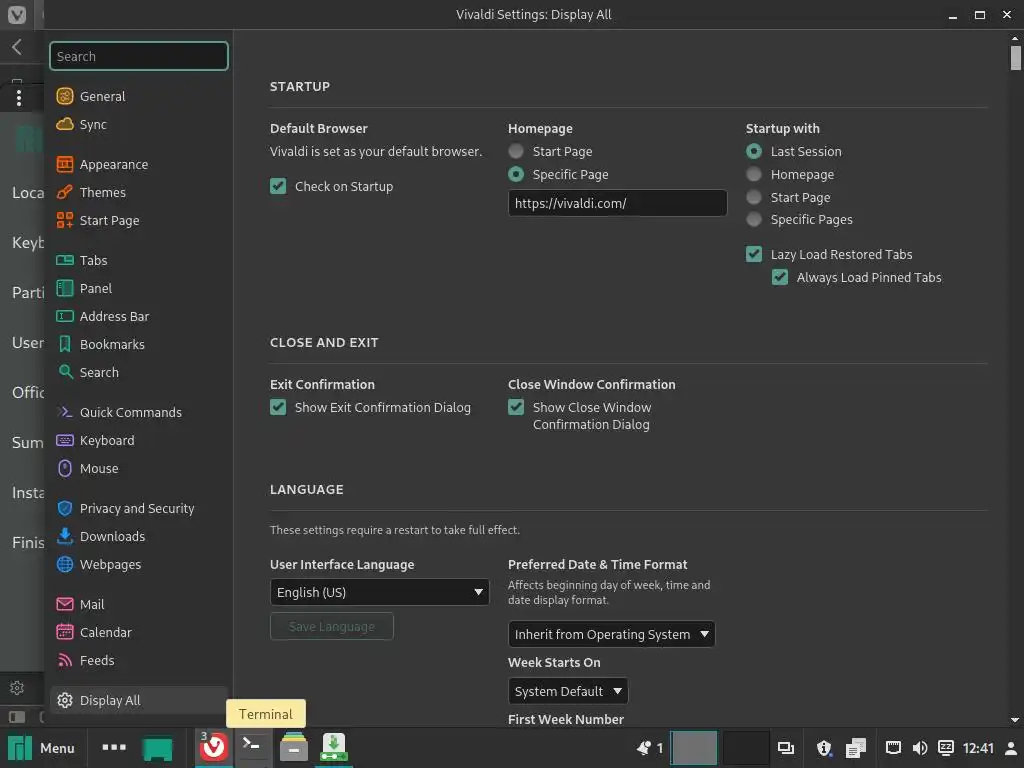Open the Calendar settings icon
The width and height of the screenshot is (1024, 768).
point(65,632)
